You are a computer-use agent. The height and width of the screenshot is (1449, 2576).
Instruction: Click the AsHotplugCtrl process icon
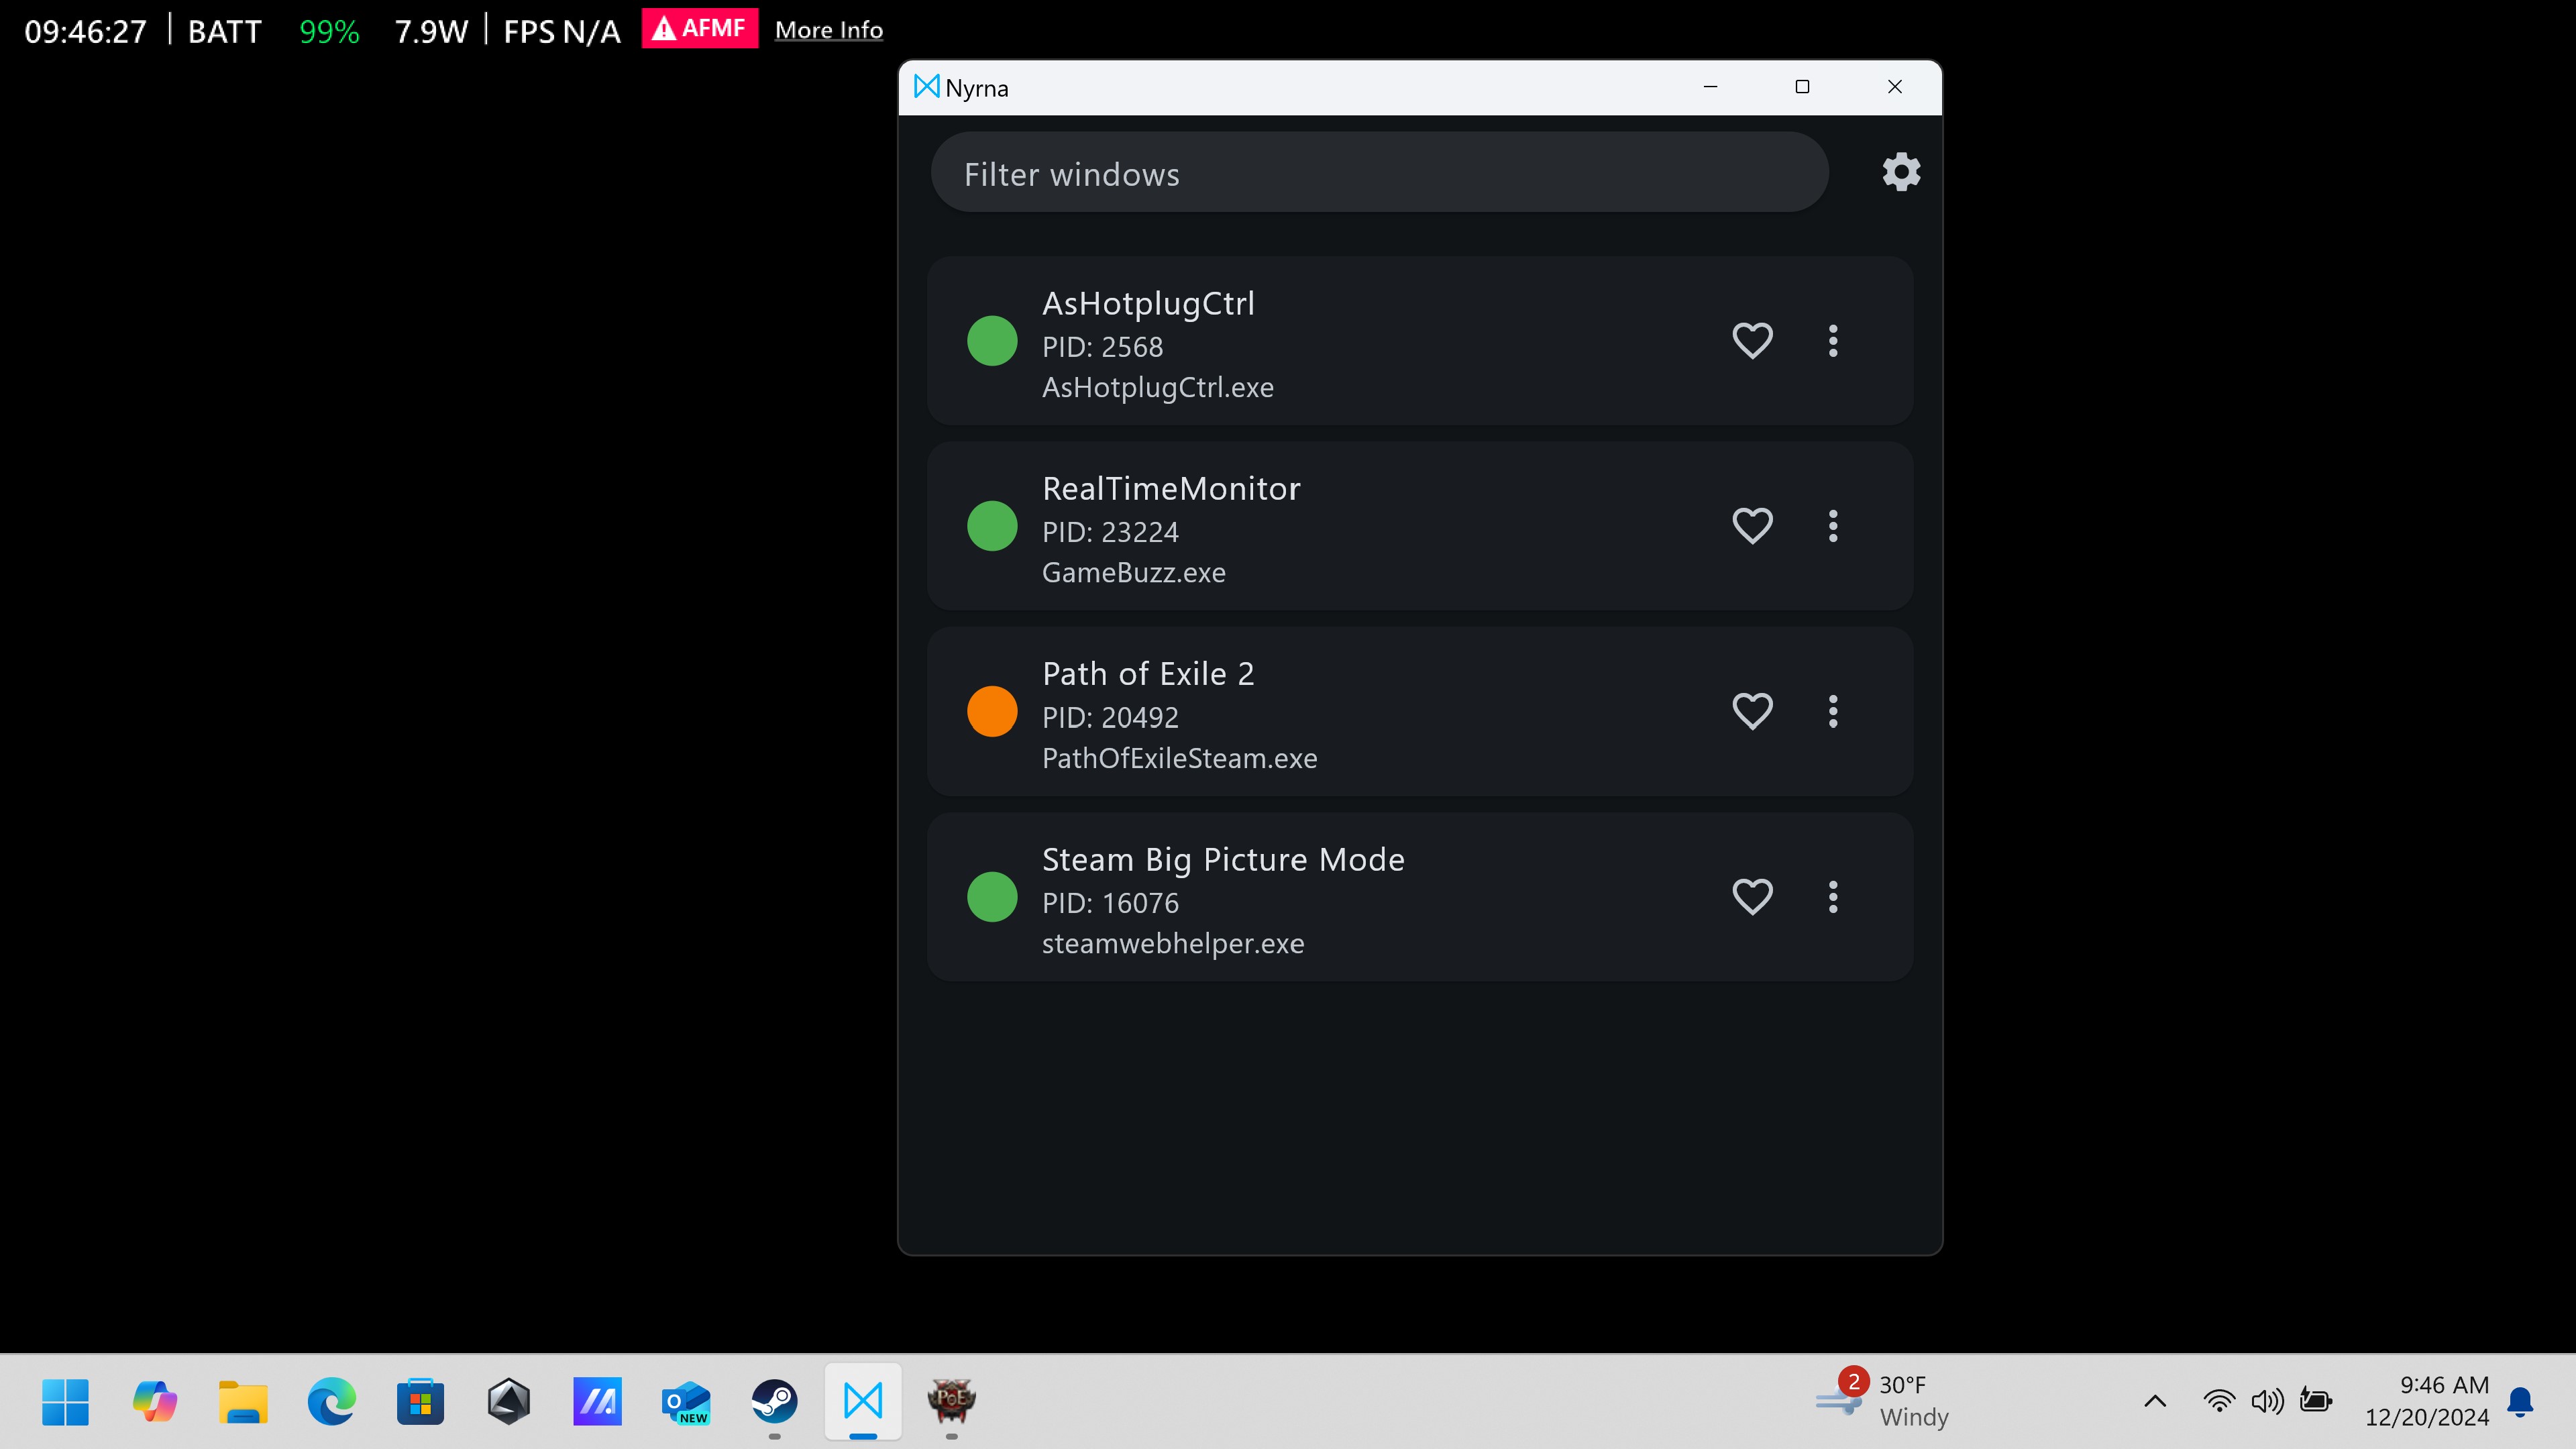(991, 341)
